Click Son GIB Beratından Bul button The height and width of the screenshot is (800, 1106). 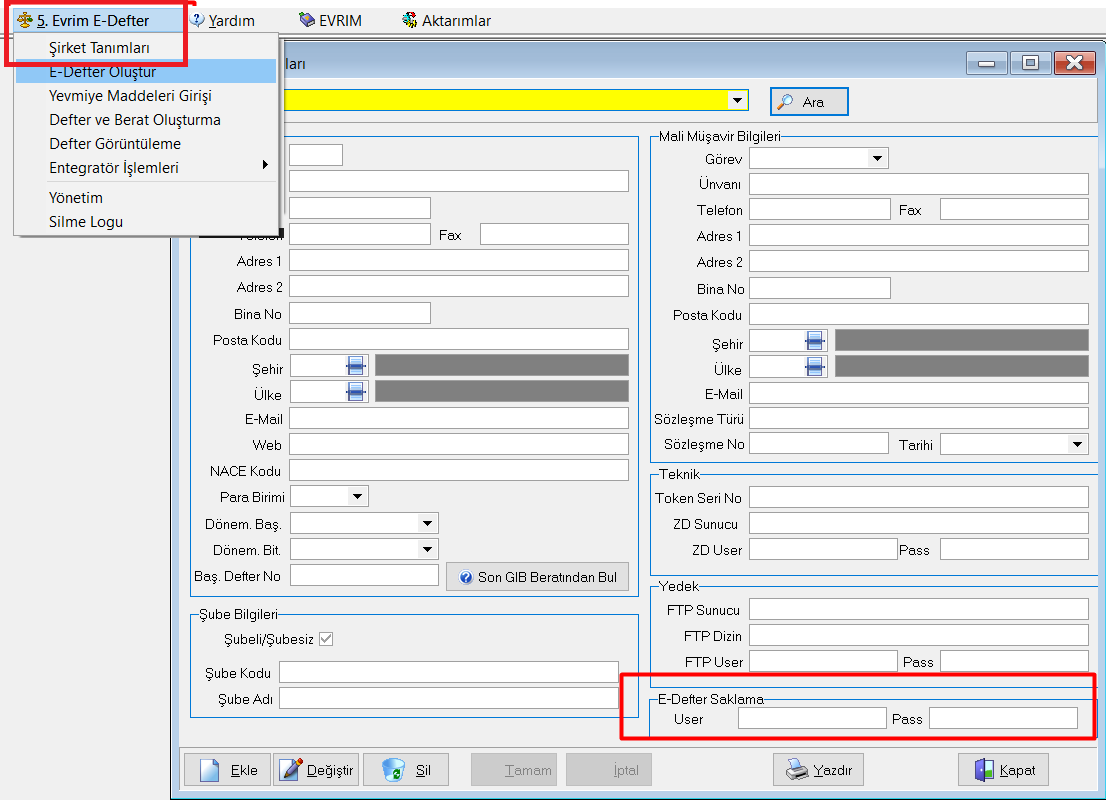(537, 577)
